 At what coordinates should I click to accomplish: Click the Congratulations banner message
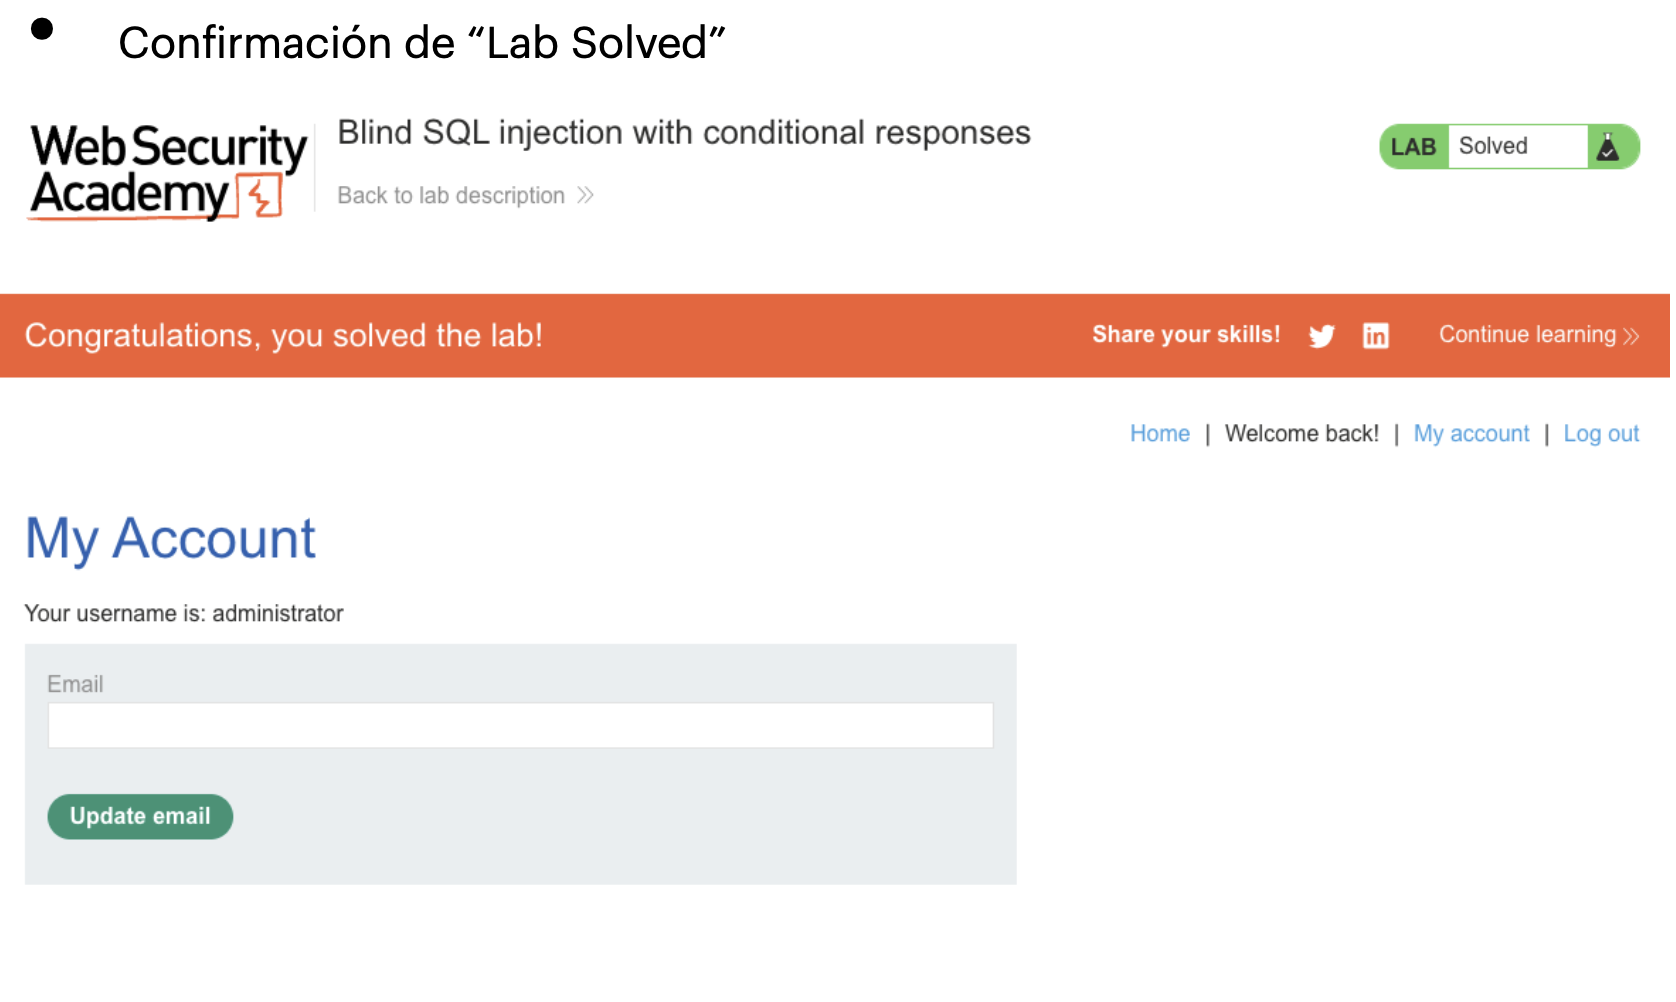click(284, 336)
